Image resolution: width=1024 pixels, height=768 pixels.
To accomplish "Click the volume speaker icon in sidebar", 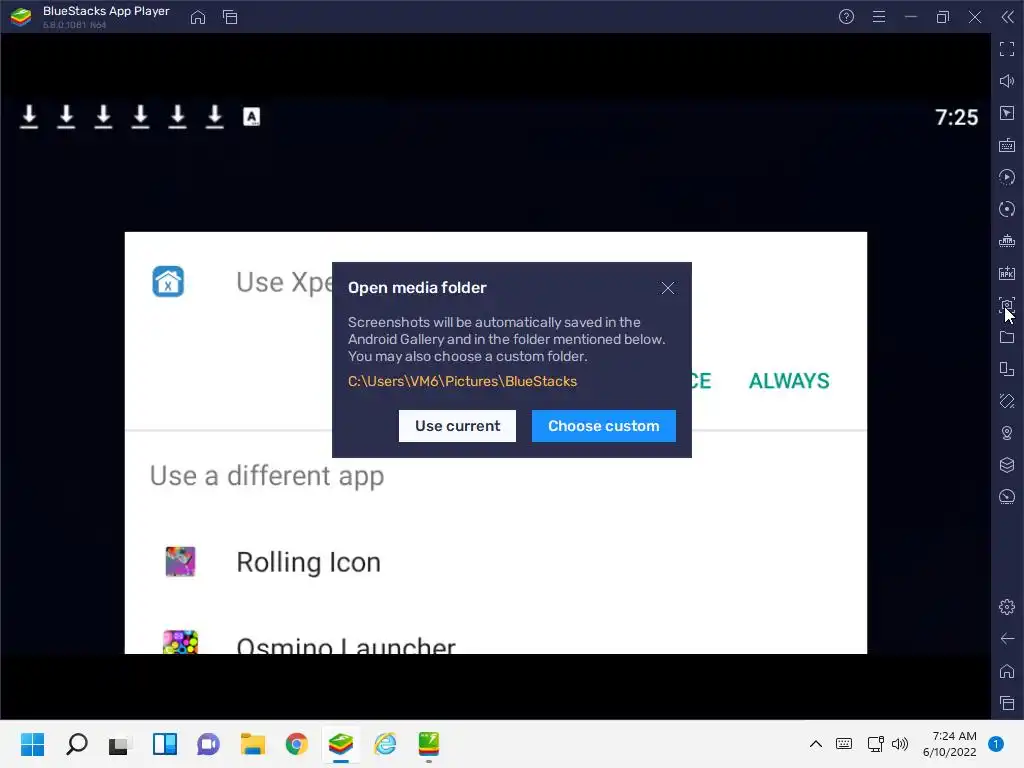I will [1007, 81].
